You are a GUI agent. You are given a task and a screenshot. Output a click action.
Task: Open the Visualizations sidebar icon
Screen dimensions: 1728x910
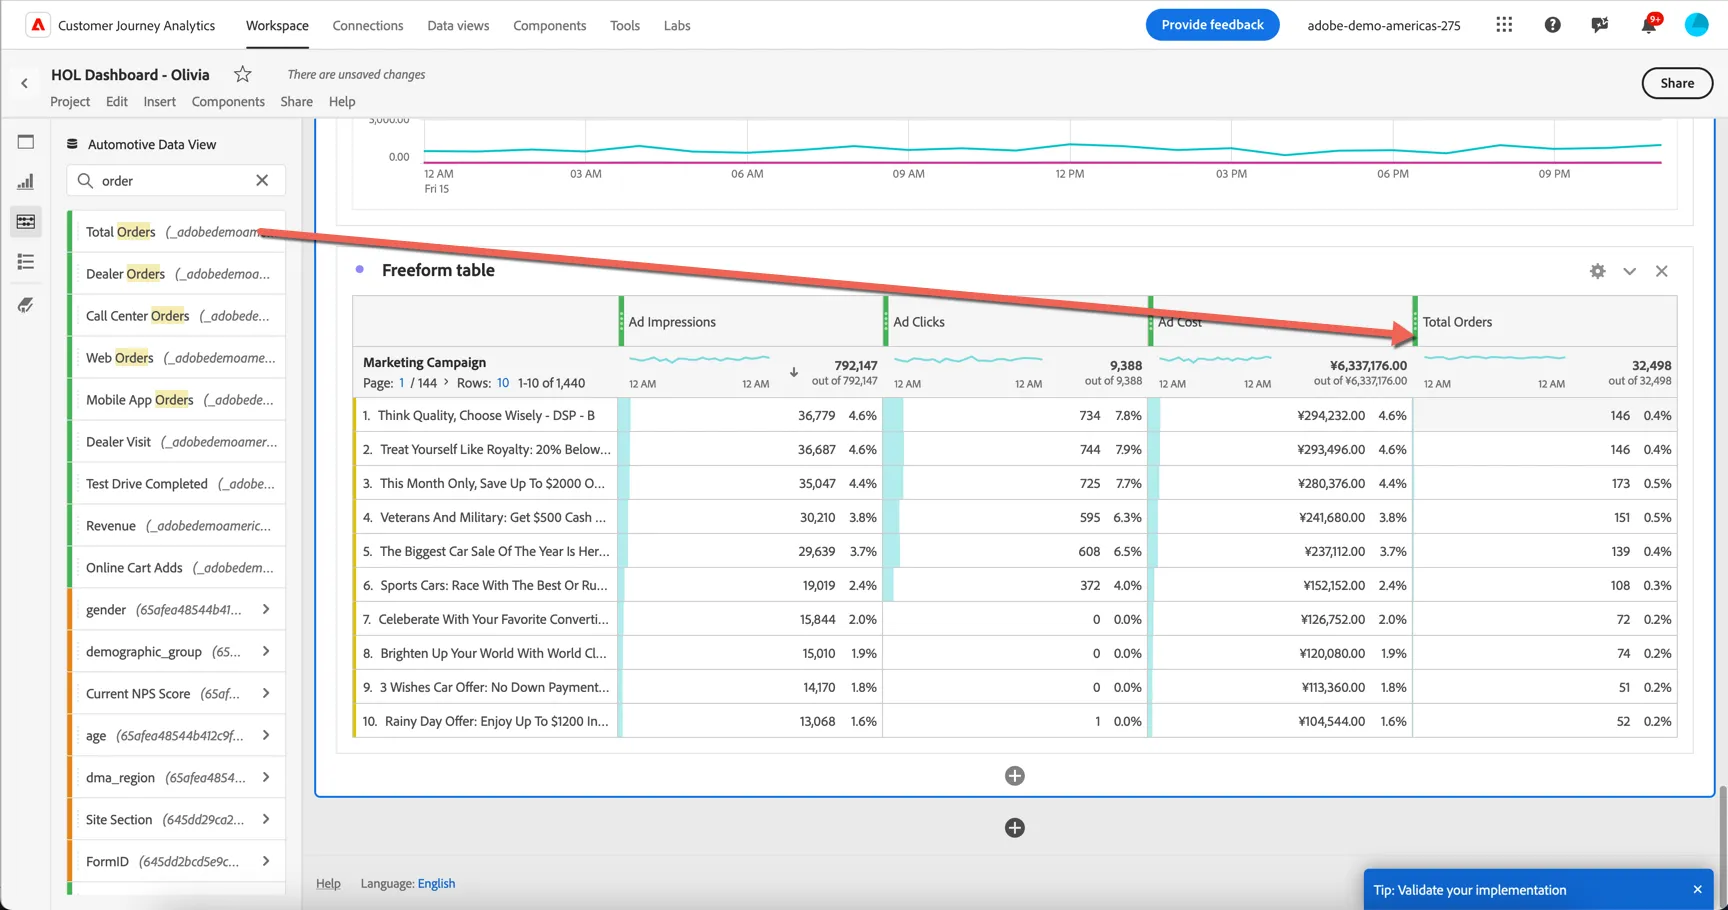26,182
